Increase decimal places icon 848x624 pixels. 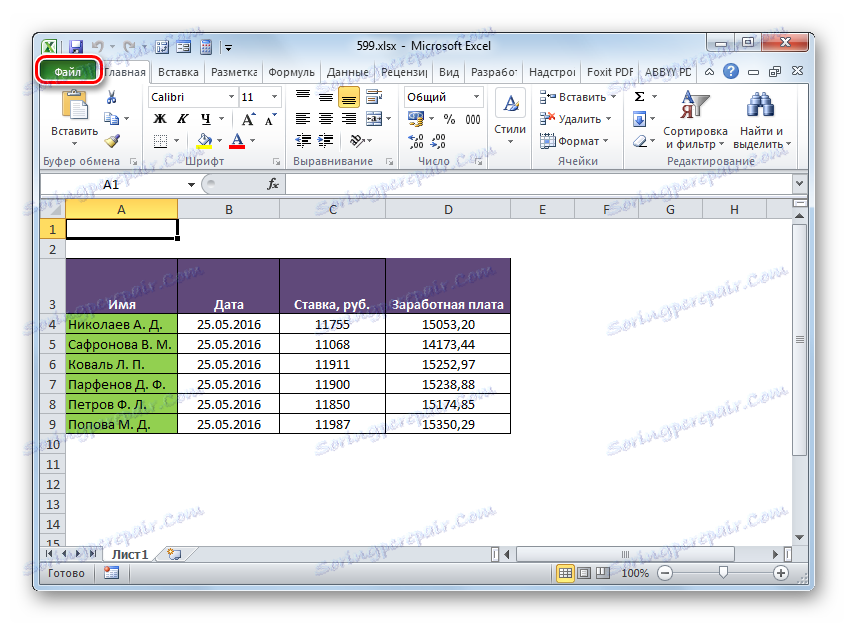click(x=416, y=141)
